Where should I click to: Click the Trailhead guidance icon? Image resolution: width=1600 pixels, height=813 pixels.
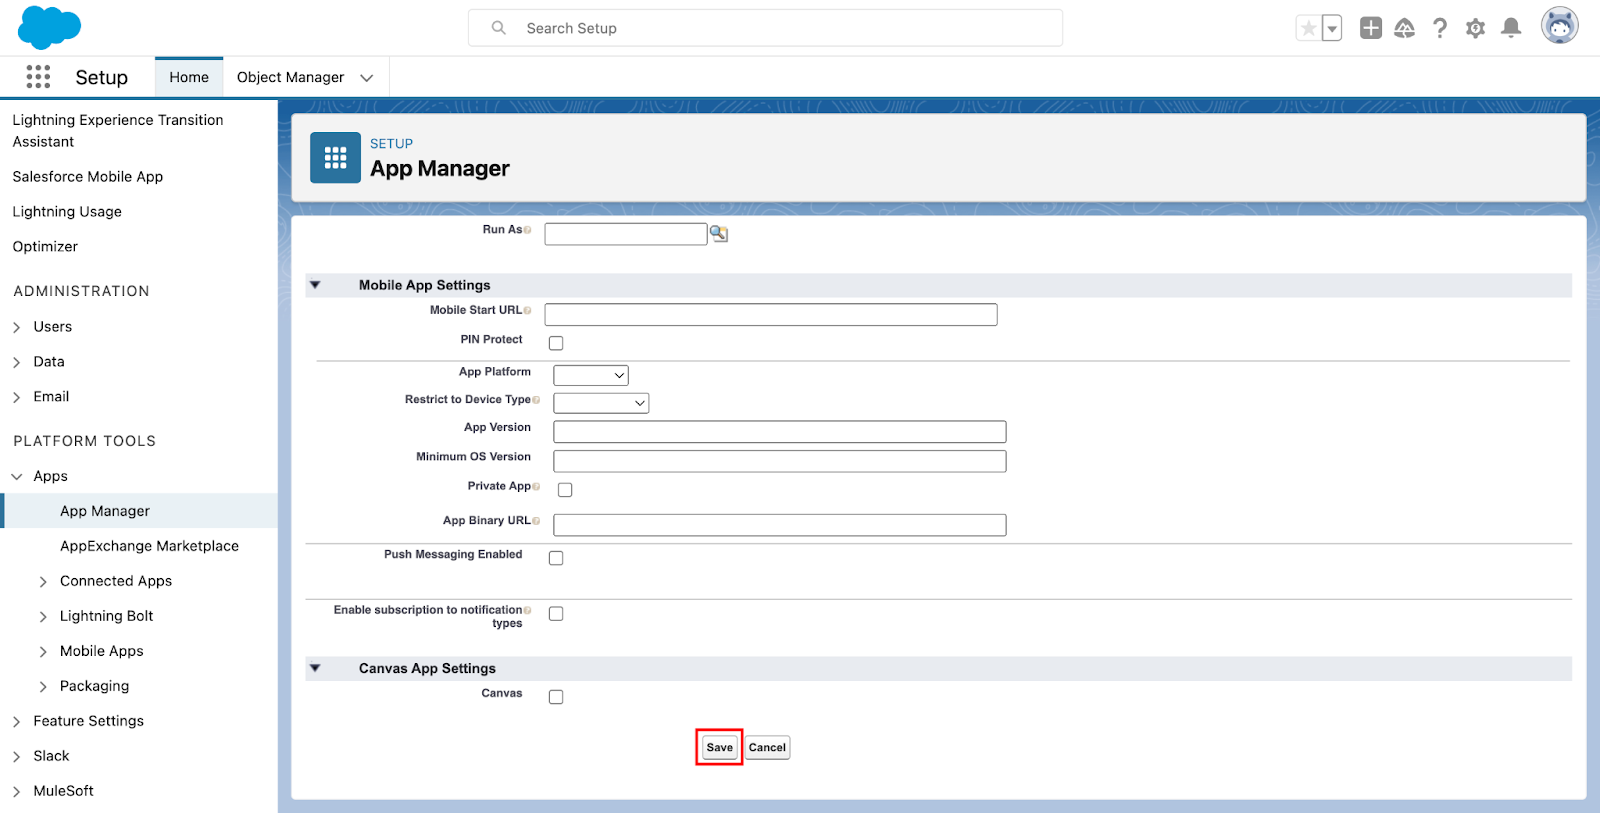1405,28
